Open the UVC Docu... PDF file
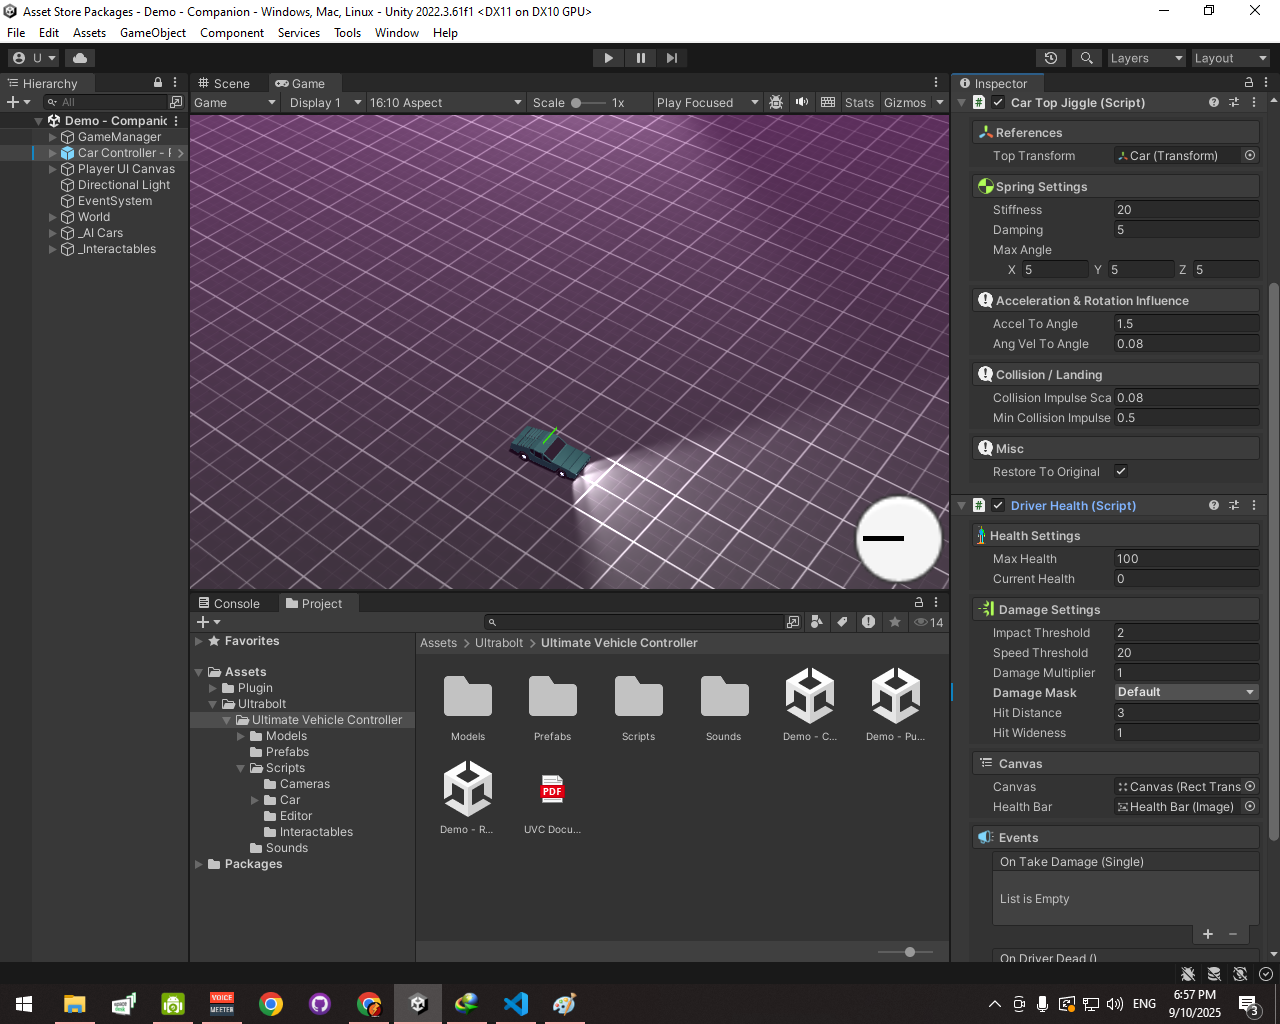The height and width of the screenshot is (1024, 1280). [552, 799]
